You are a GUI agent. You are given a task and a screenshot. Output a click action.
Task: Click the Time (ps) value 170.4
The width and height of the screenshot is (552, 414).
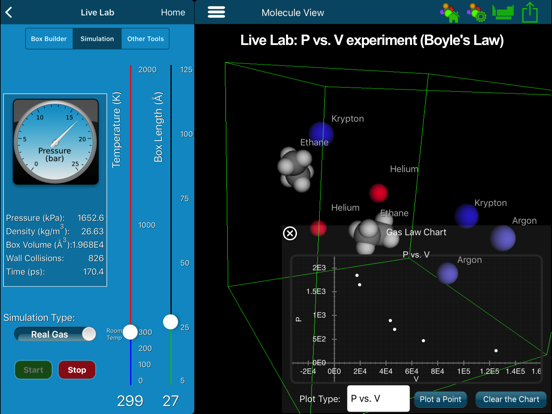(93, 272)
